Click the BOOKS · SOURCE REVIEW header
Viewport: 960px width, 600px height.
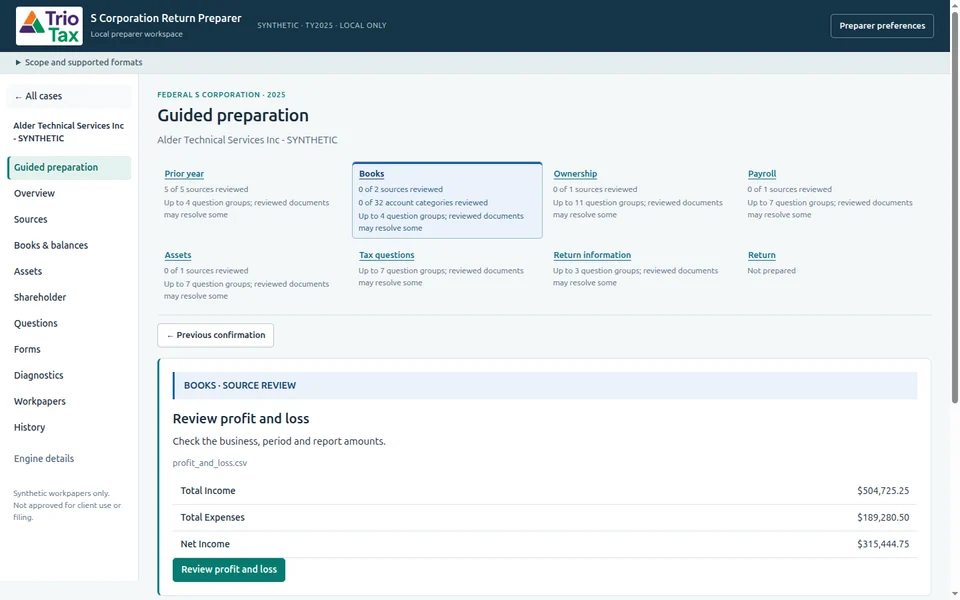[545, 386]
